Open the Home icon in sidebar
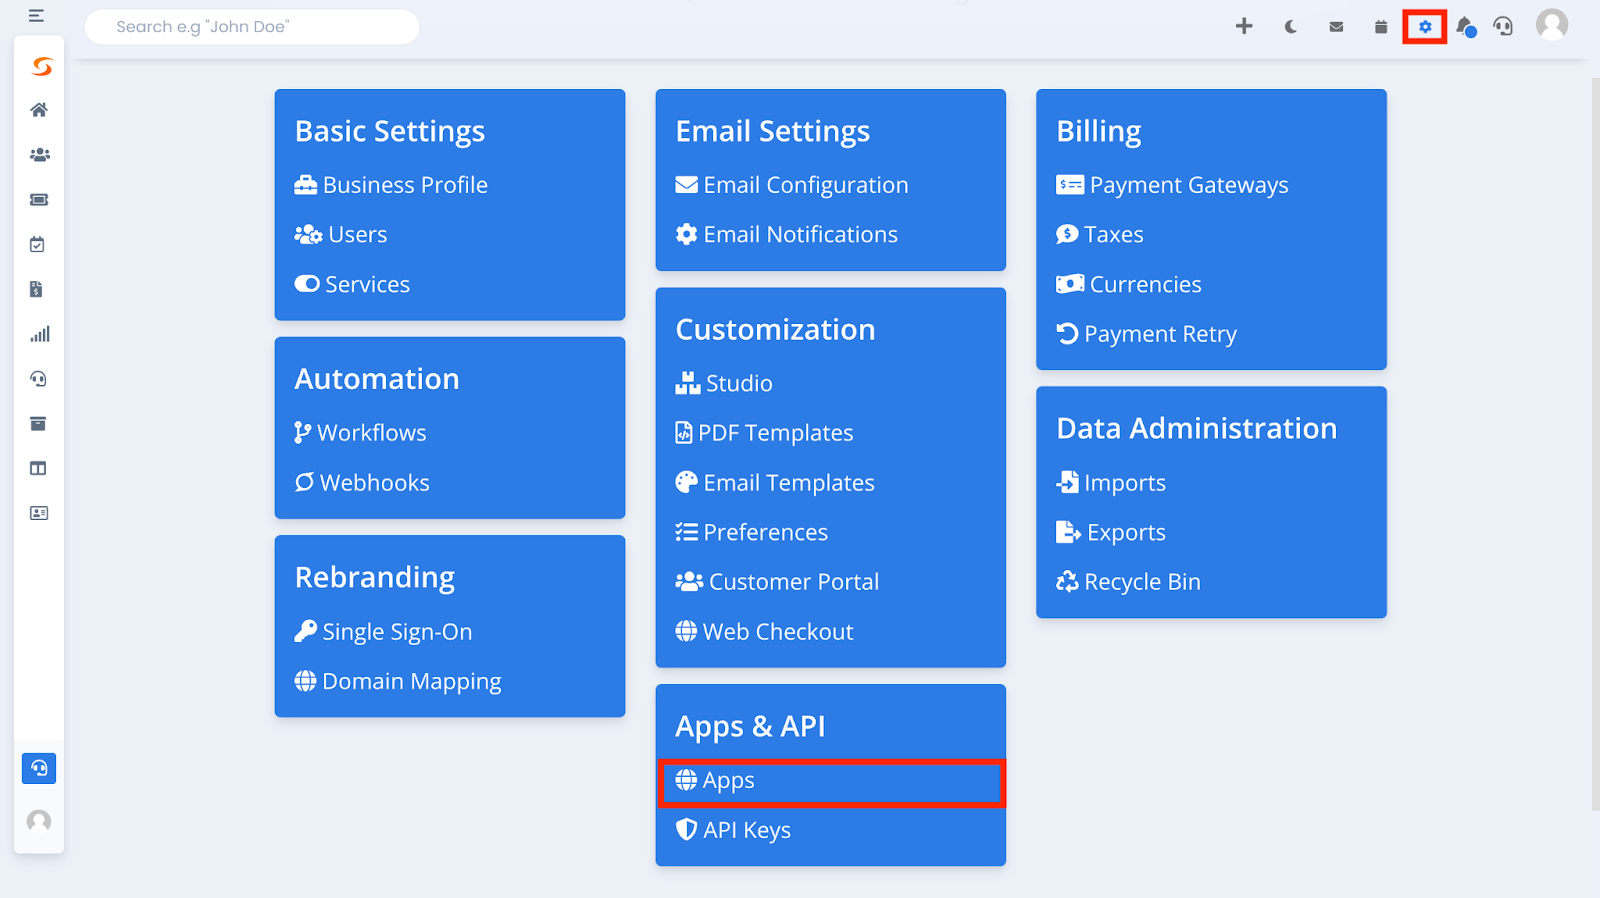The image size is (1600, 898). (x=39, y=110)
